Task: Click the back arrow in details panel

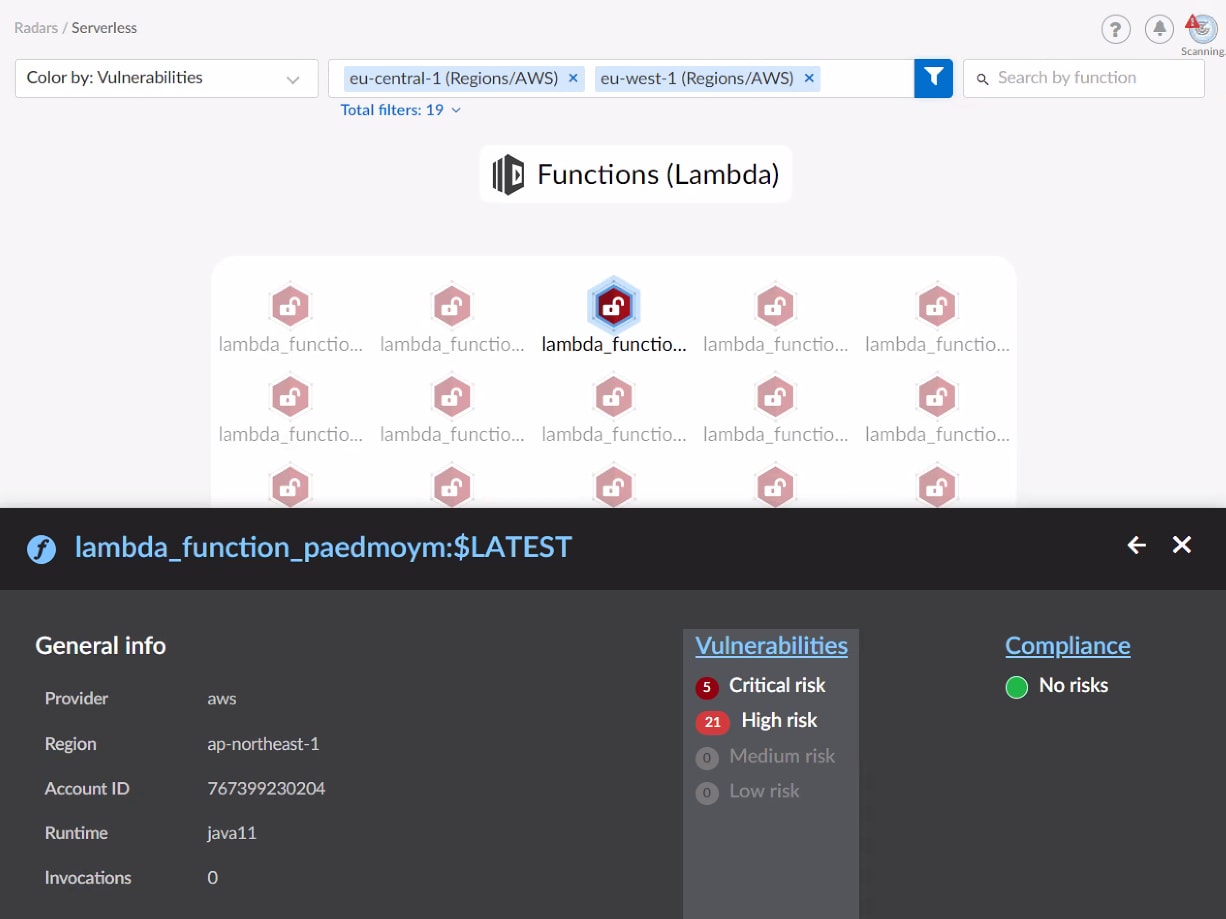Action: [1136, 545]
